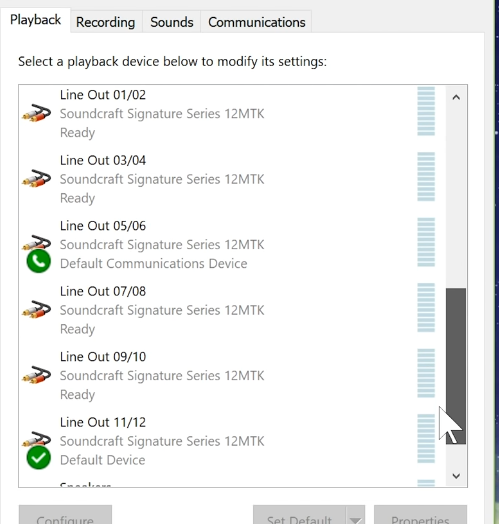This screenshot has height=524, width=499.
Task: Open device Properties button
Action: point(420,516)
